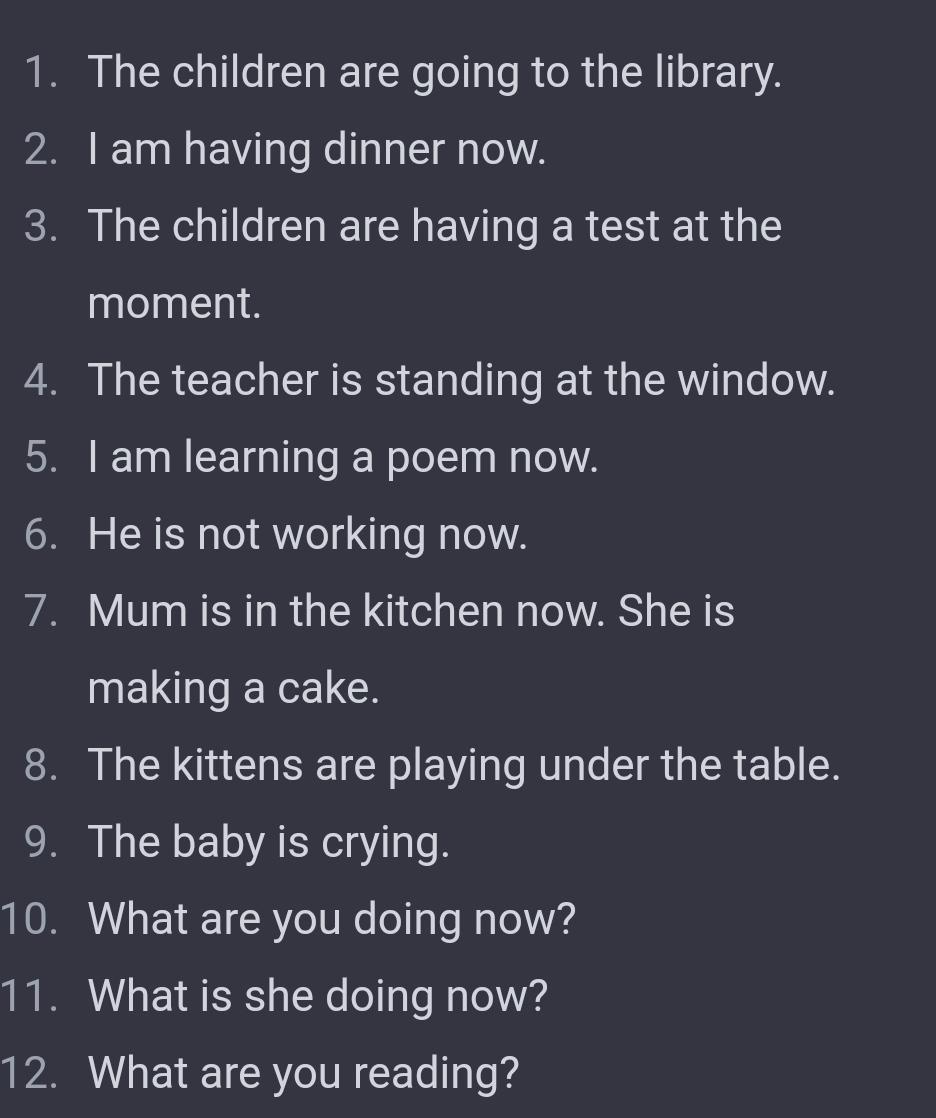Select the question 'What is she doing now?'
936x1118 pixels.
(x=318, y=996)
